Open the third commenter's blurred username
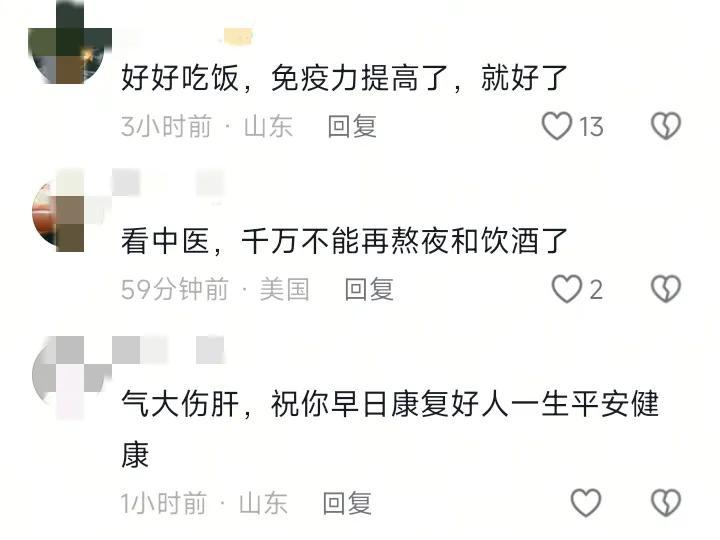This screenshot has height=540, width=720. [168, 350]
